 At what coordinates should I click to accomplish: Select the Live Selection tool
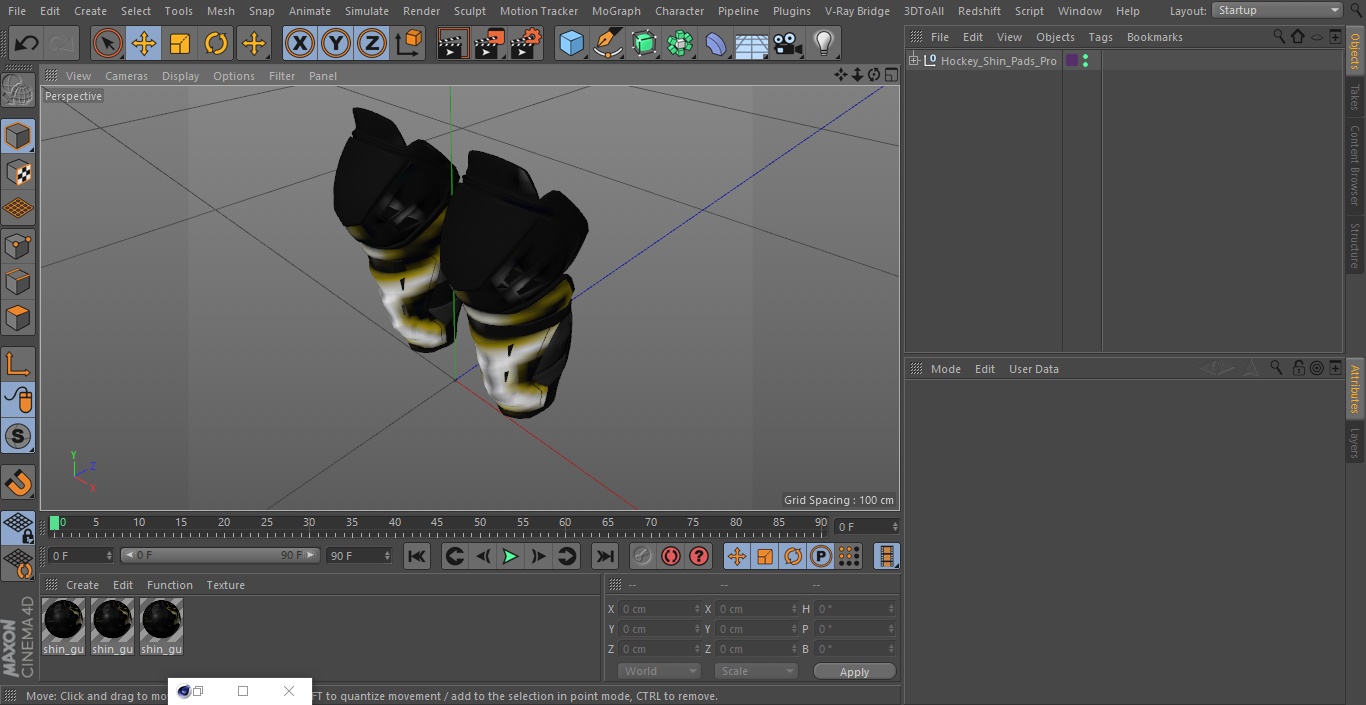108,43
